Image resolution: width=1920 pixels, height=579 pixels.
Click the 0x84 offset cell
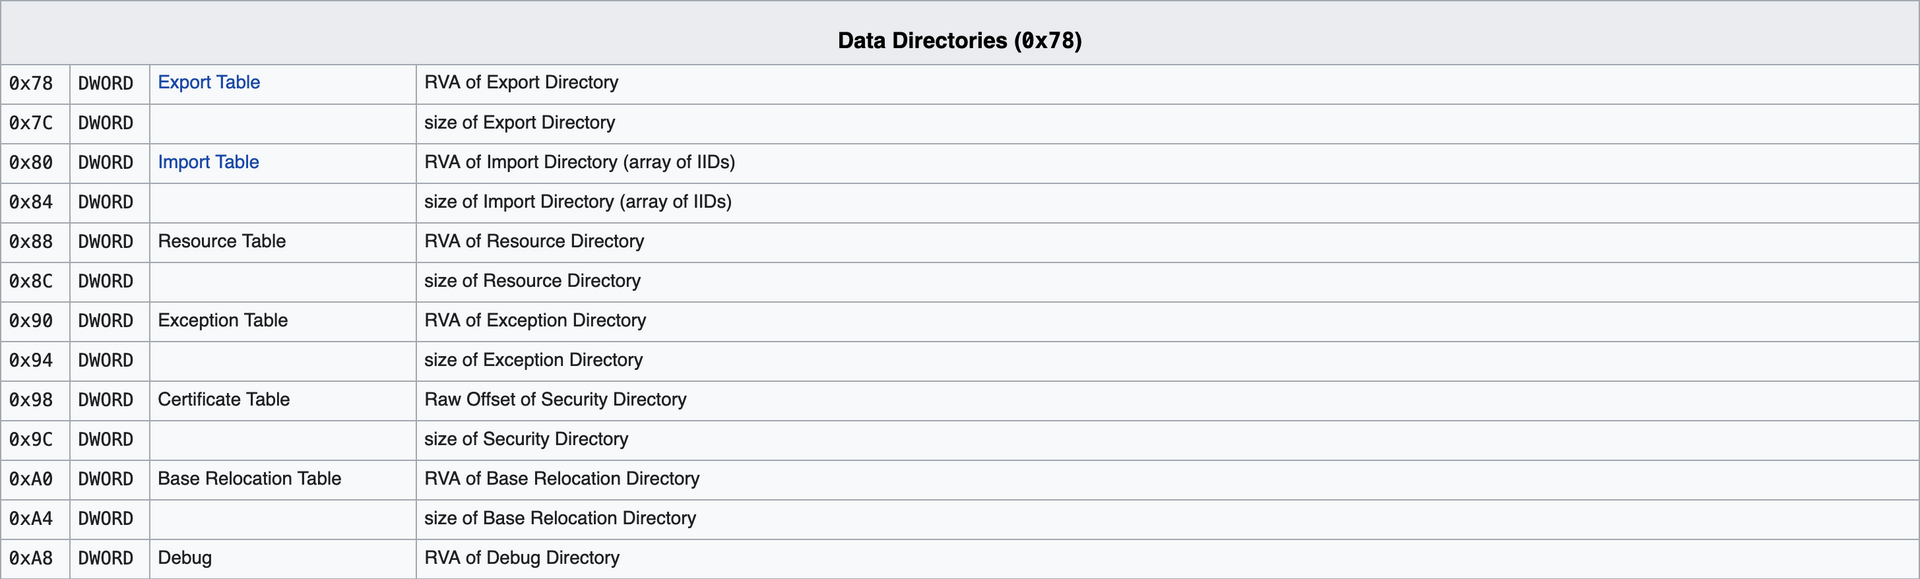[x=35, y=202]
